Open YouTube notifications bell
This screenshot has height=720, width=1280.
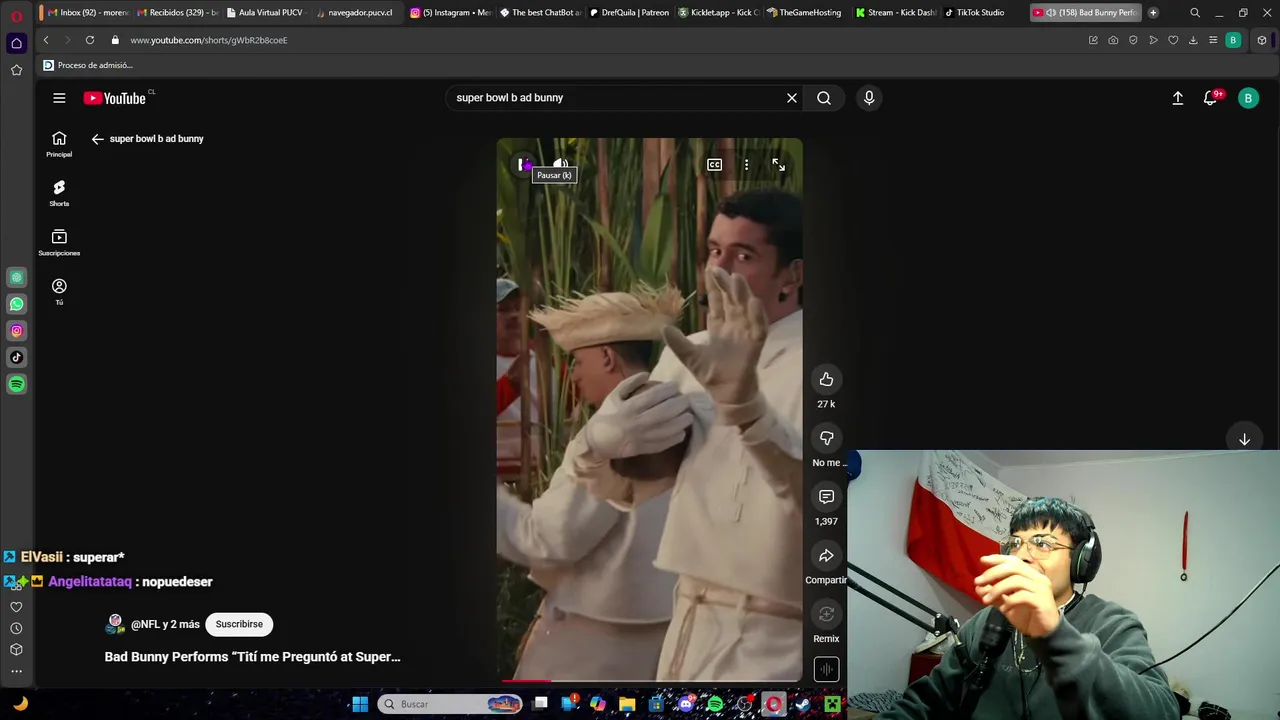pos(1211,98)
